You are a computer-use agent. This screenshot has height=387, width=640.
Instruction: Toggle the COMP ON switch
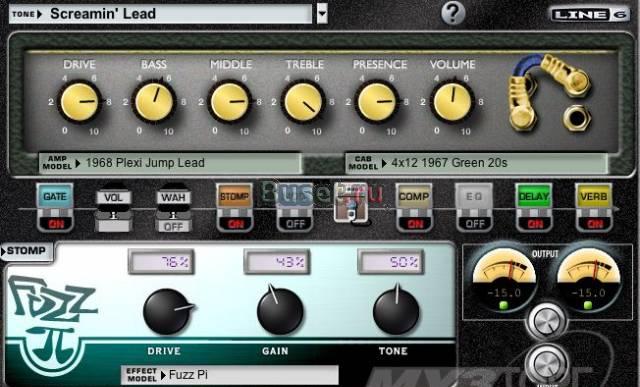pyautogui.click(x=414, y=224)
